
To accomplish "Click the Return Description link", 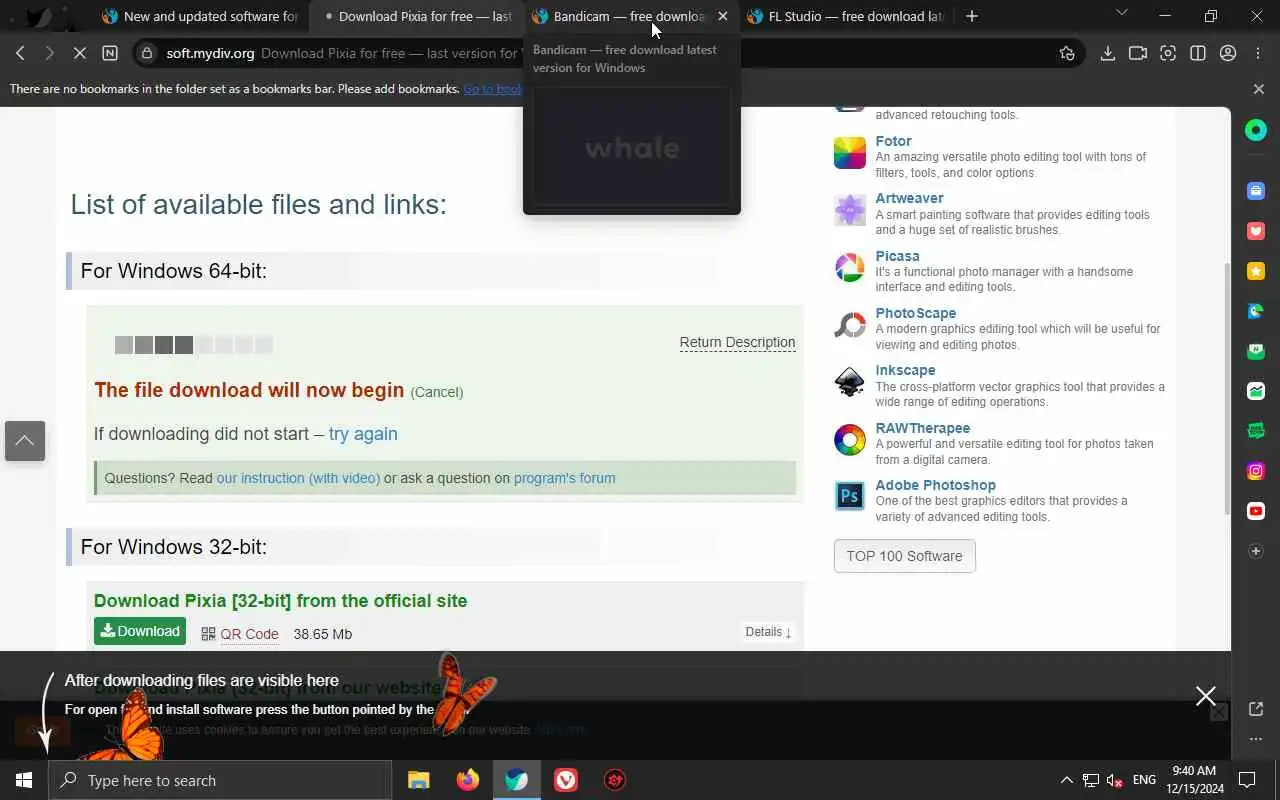I will click(737, 342).
